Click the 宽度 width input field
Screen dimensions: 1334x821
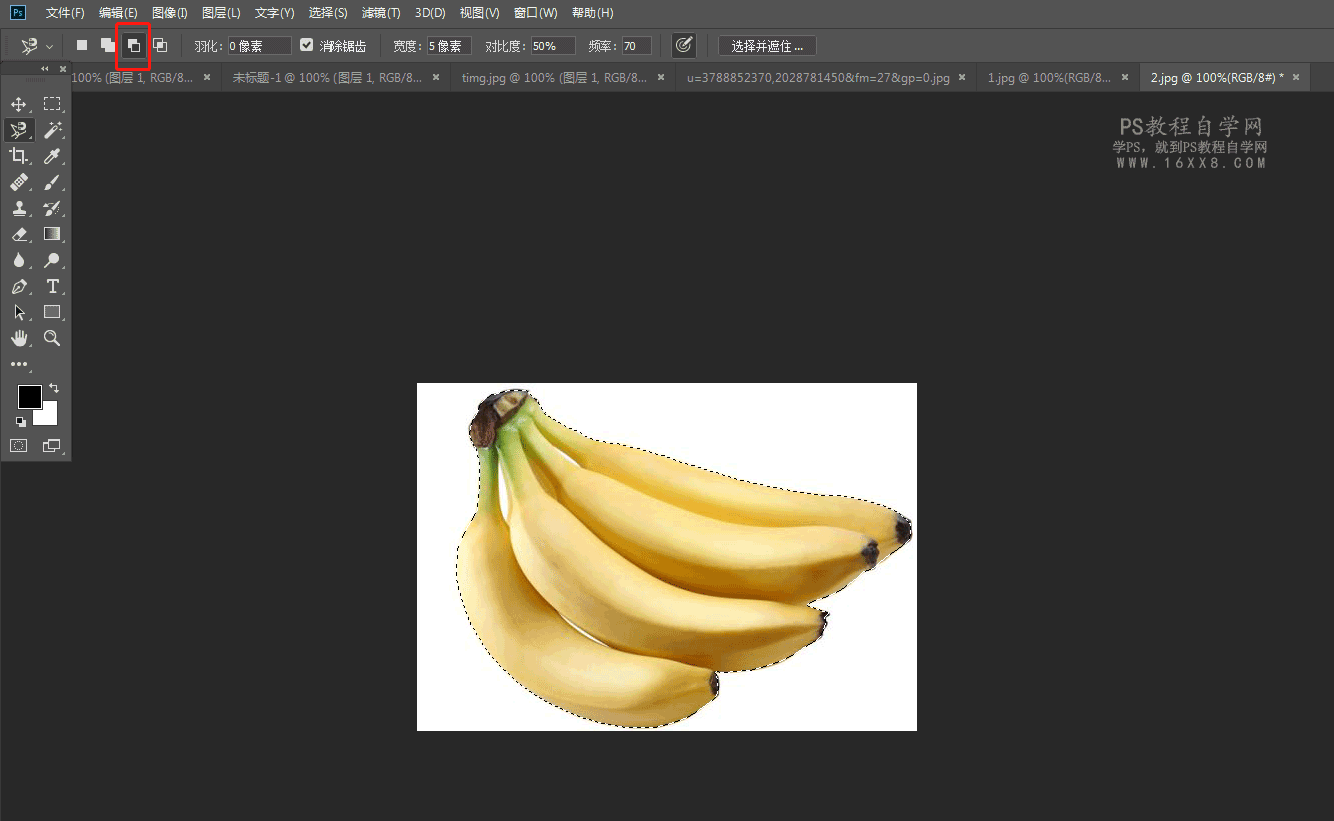coord(449,46)
